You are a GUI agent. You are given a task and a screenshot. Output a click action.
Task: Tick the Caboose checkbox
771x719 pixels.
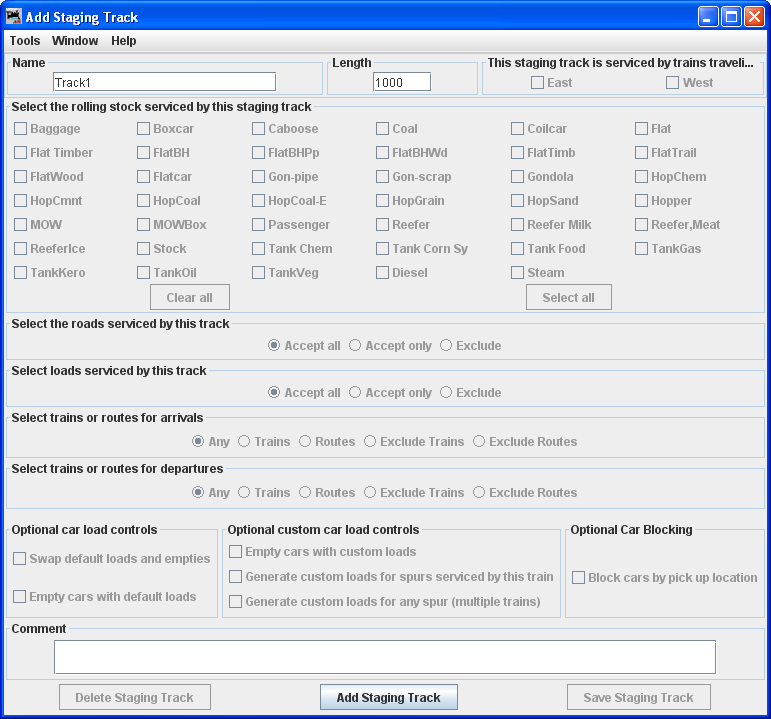coord(259,129)
